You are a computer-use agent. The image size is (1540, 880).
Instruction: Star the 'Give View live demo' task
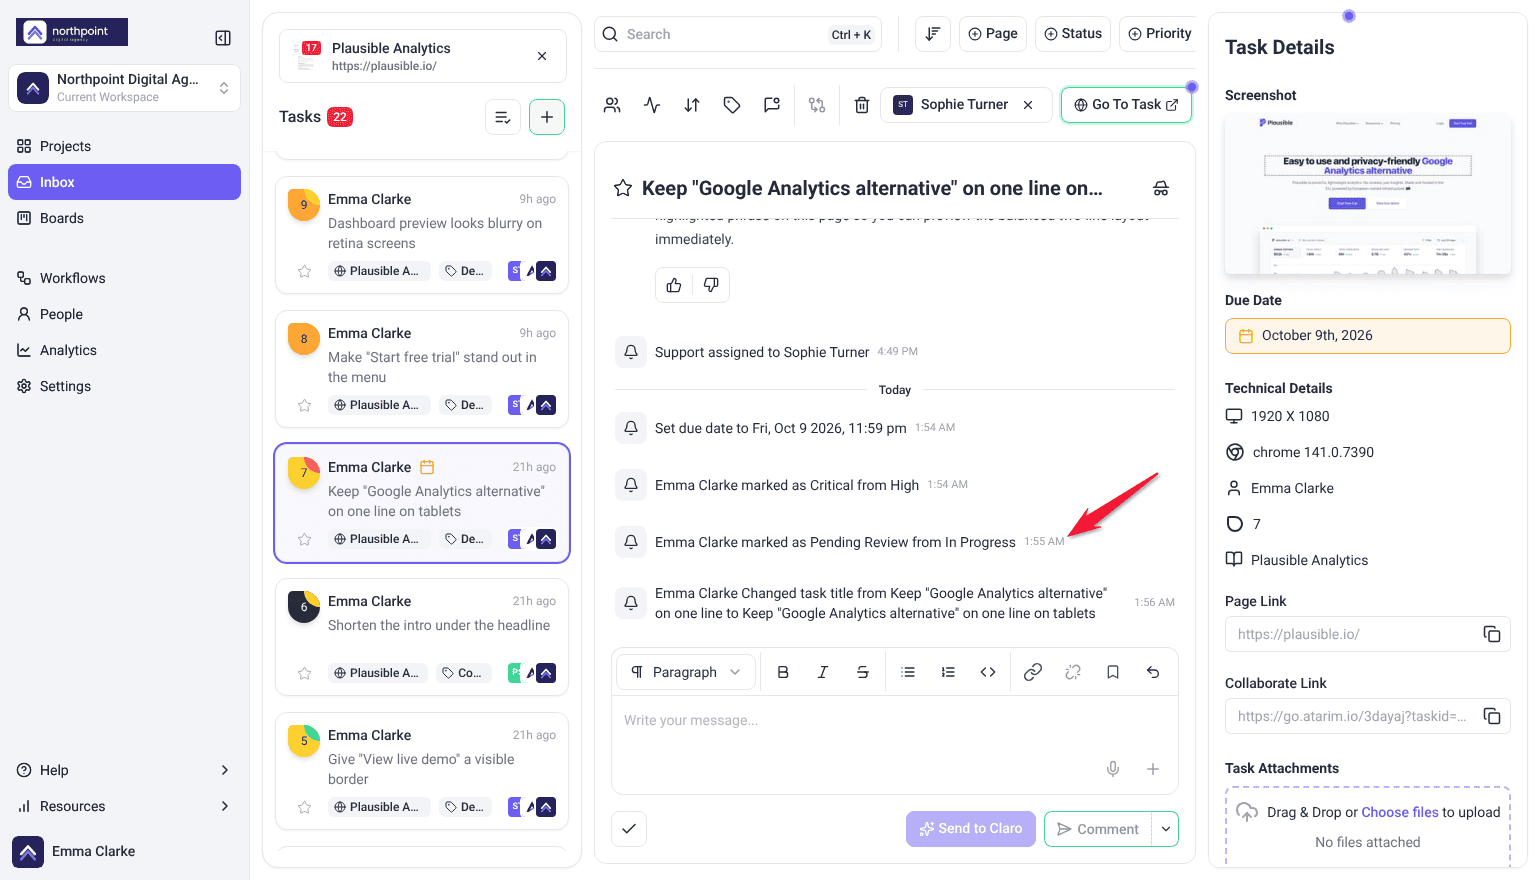305,807
